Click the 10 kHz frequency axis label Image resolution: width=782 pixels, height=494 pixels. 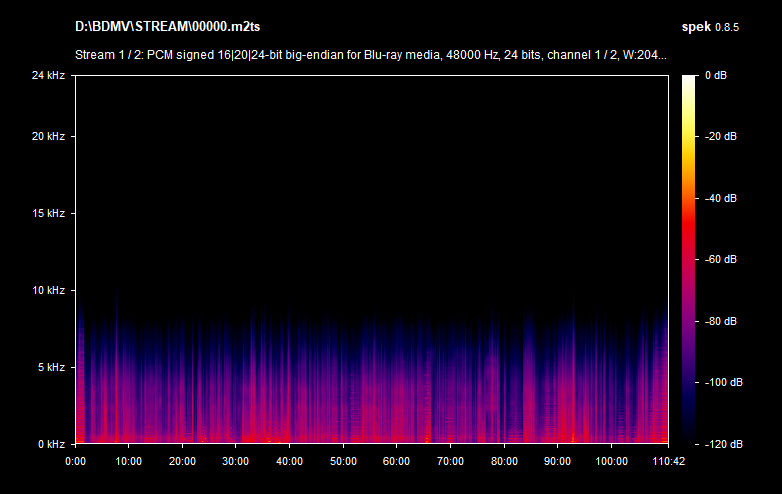point(48,290)
